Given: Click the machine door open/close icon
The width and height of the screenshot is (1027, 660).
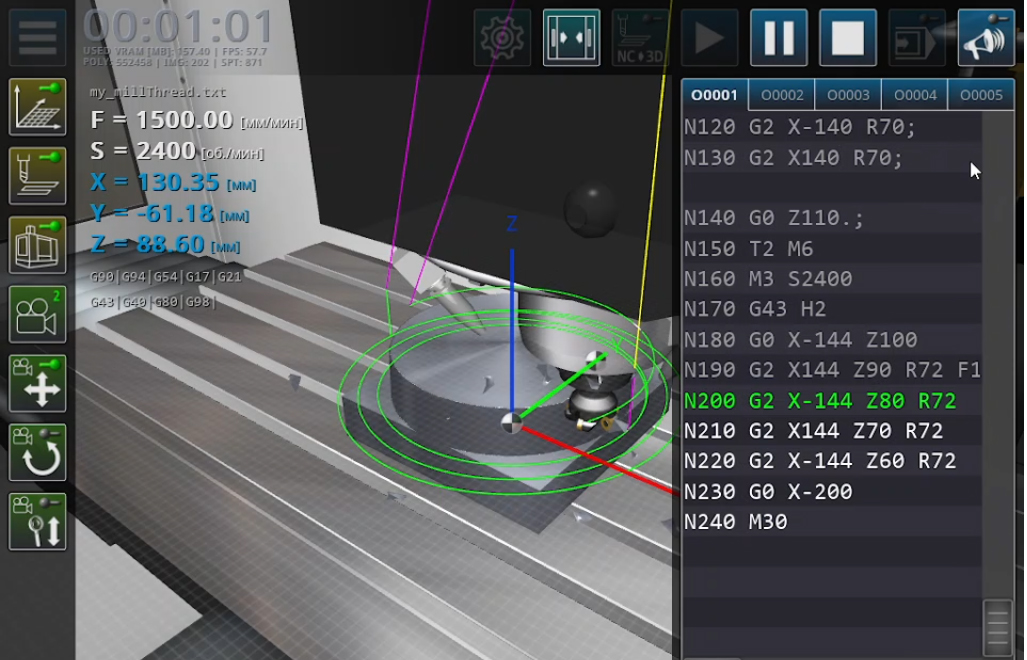Looking at the screenshot, I should (572, 38).
